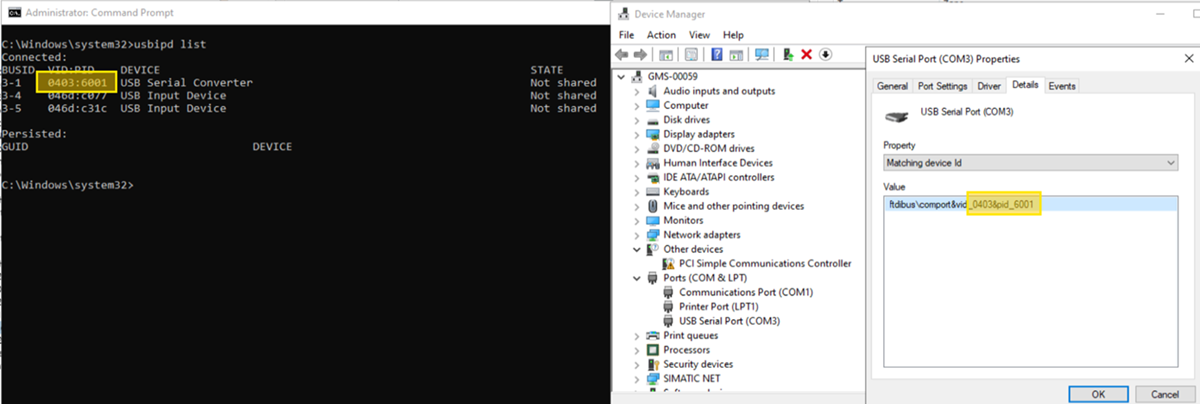The width and height of the screenshot is (1200, 404).
Task: Click the black down-arrow Disable device icon
Action: (826, 54)
